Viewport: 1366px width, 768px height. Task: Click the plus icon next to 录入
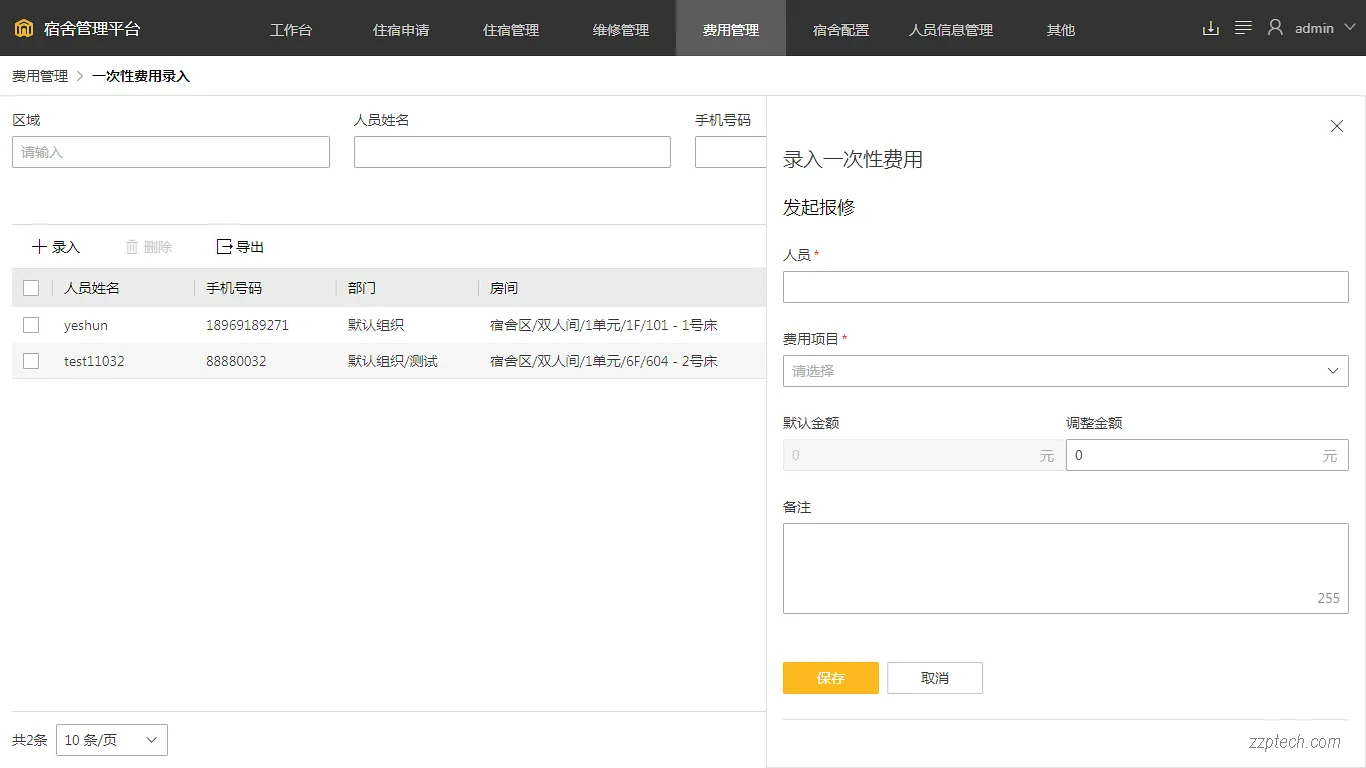point(39,246)
